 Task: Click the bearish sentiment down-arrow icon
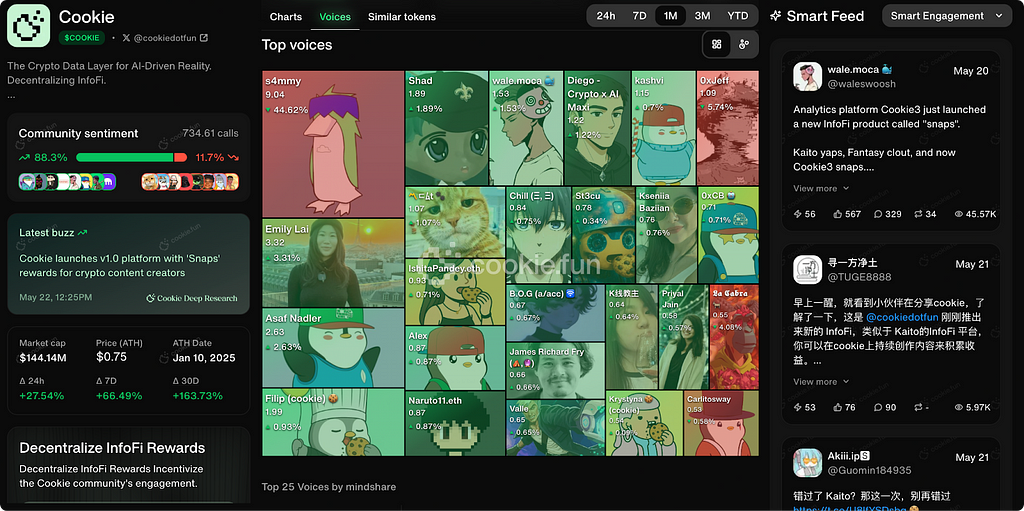[x=233, y=157]
